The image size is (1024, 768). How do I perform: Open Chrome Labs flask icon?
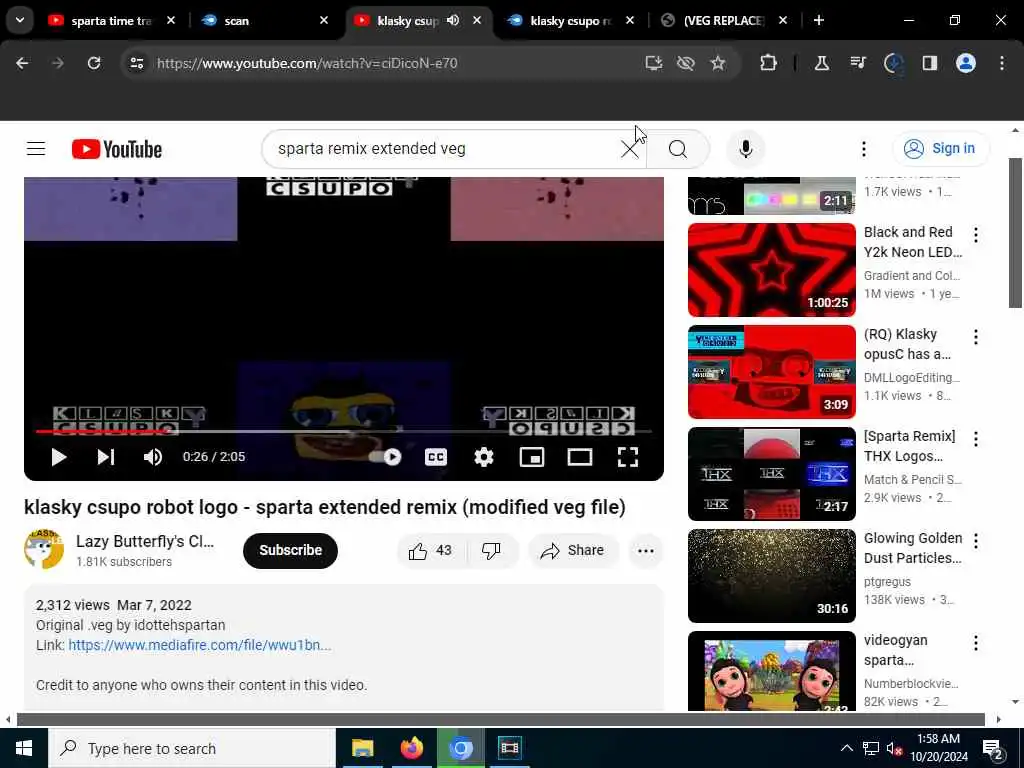822,63
